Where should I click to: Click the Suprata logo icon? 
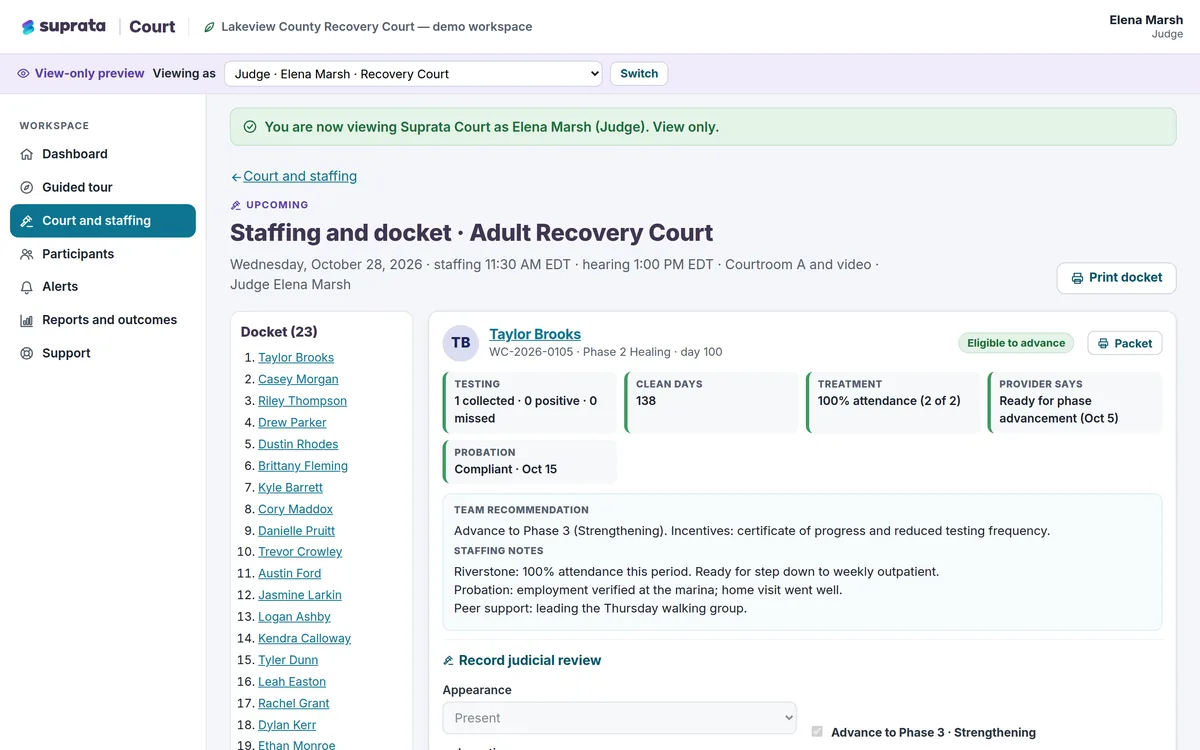pos(28,27)
